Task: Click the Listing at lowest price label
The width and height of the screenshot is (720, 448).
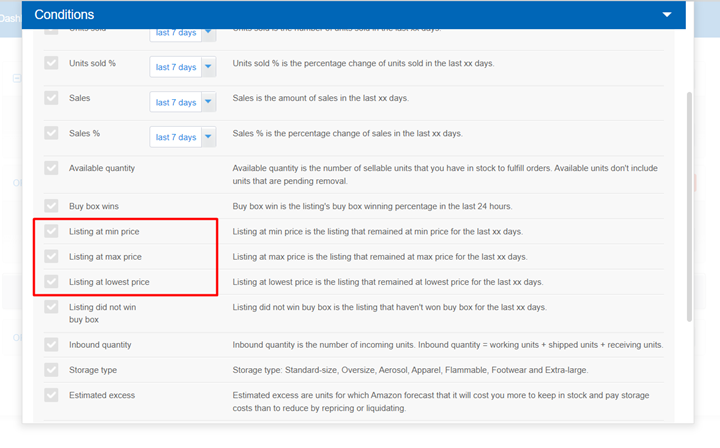Action: (109, 282)
